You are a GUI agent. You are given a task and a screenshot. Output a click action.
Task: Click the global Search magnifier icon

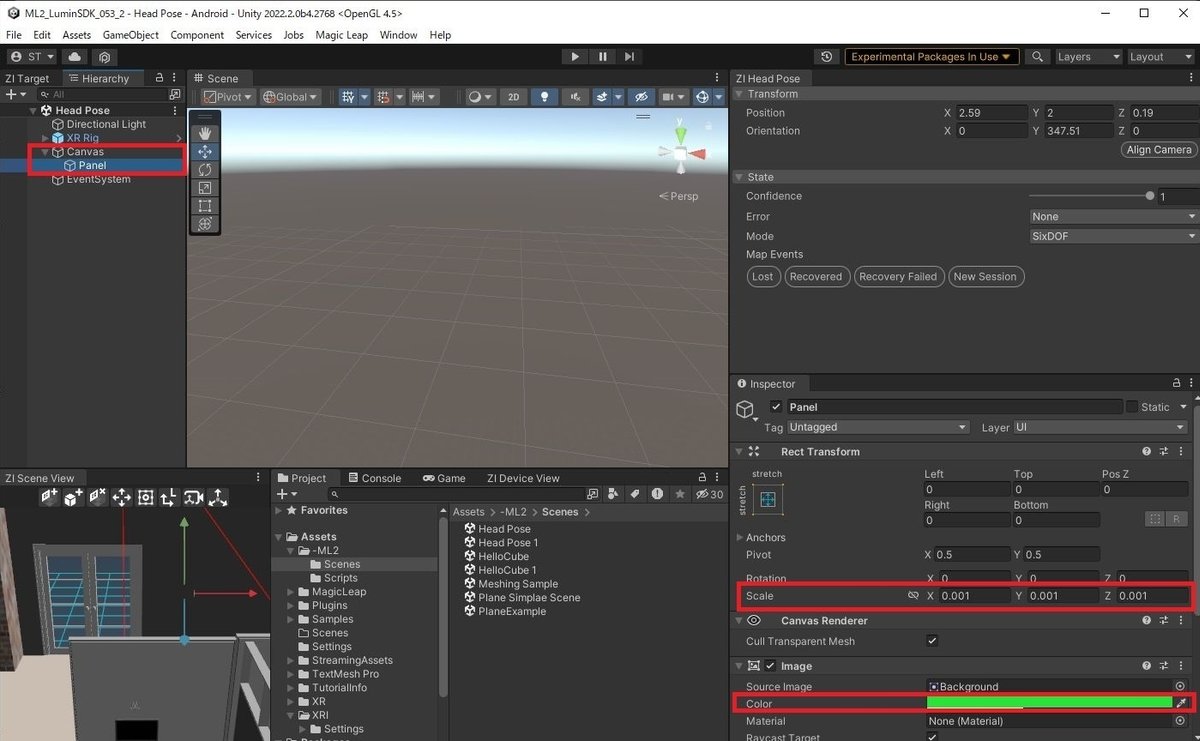coord(1038,57)
